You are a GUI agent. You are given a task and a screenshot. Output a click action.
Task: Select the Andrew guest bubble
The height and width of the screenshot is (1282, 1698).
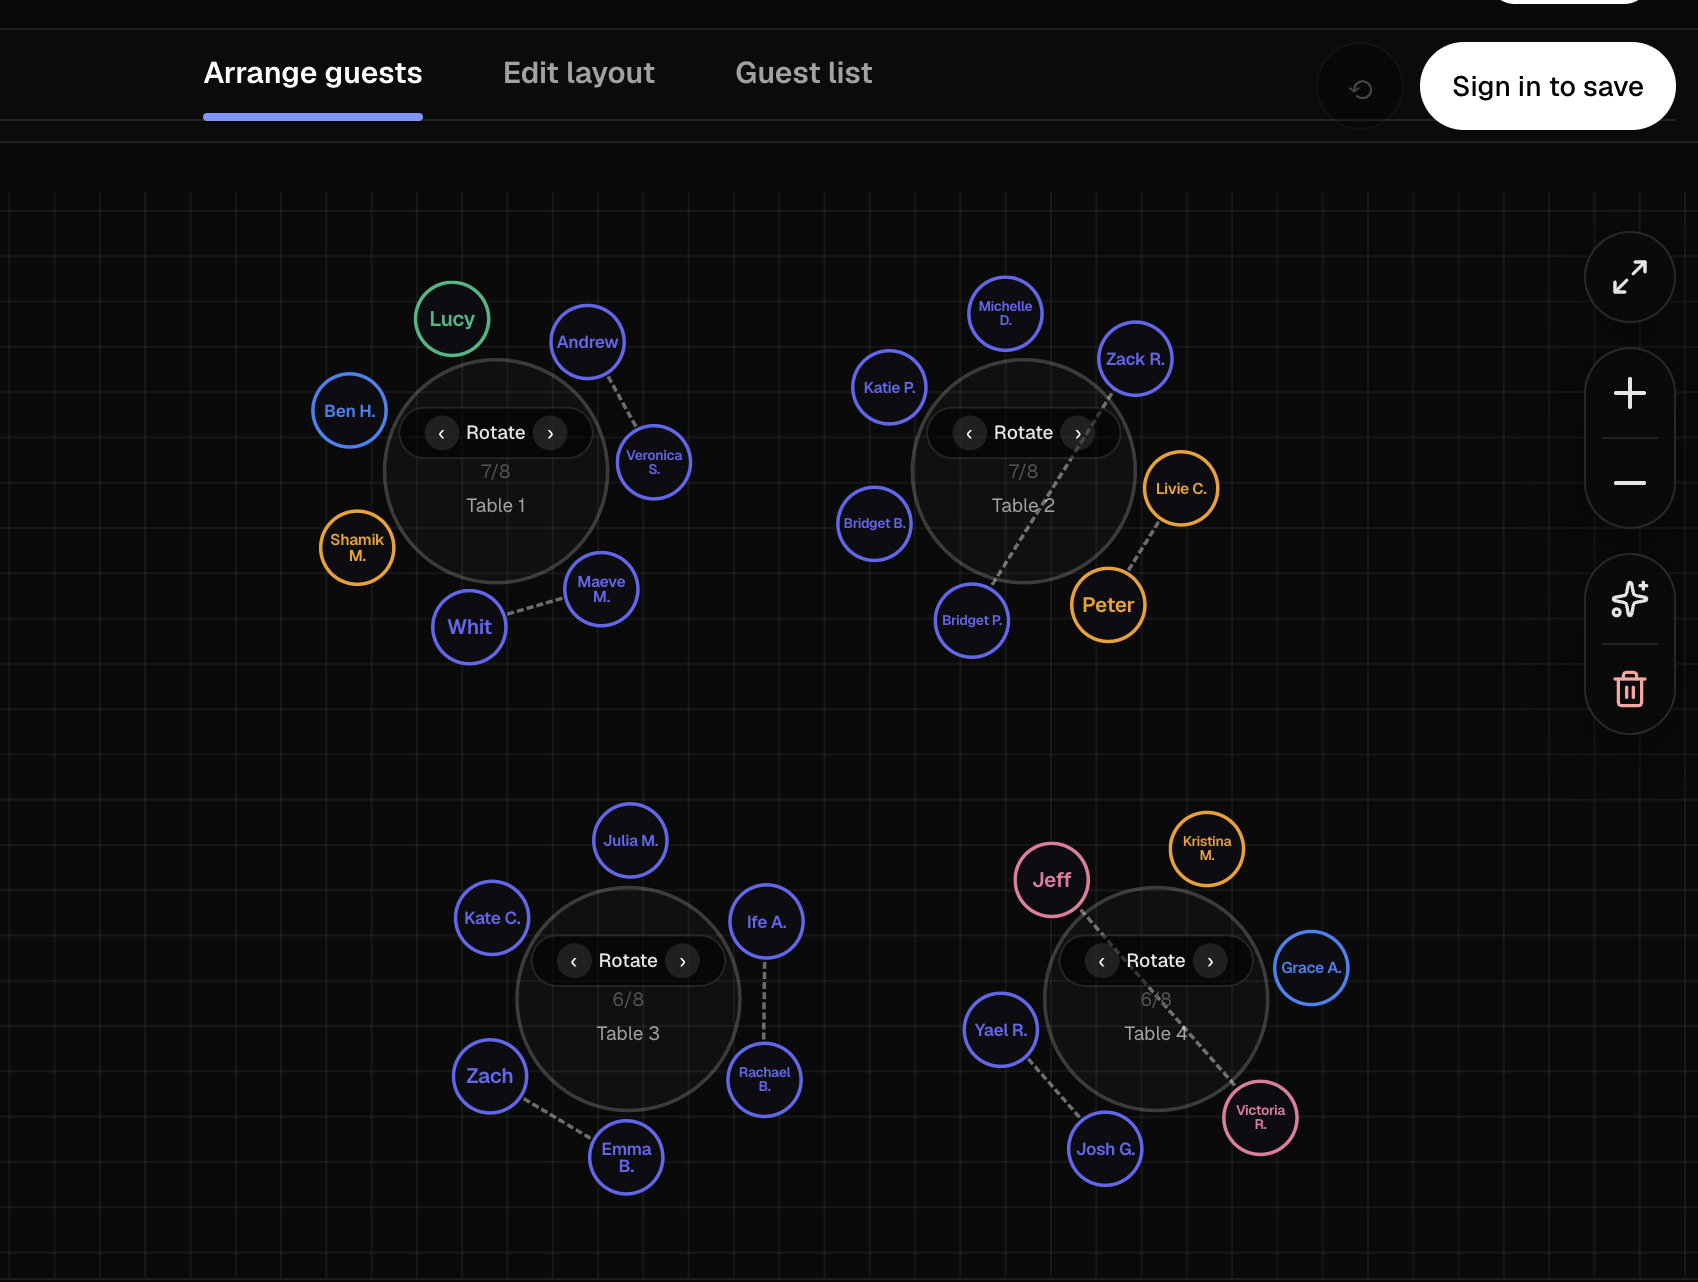point(588,342)
